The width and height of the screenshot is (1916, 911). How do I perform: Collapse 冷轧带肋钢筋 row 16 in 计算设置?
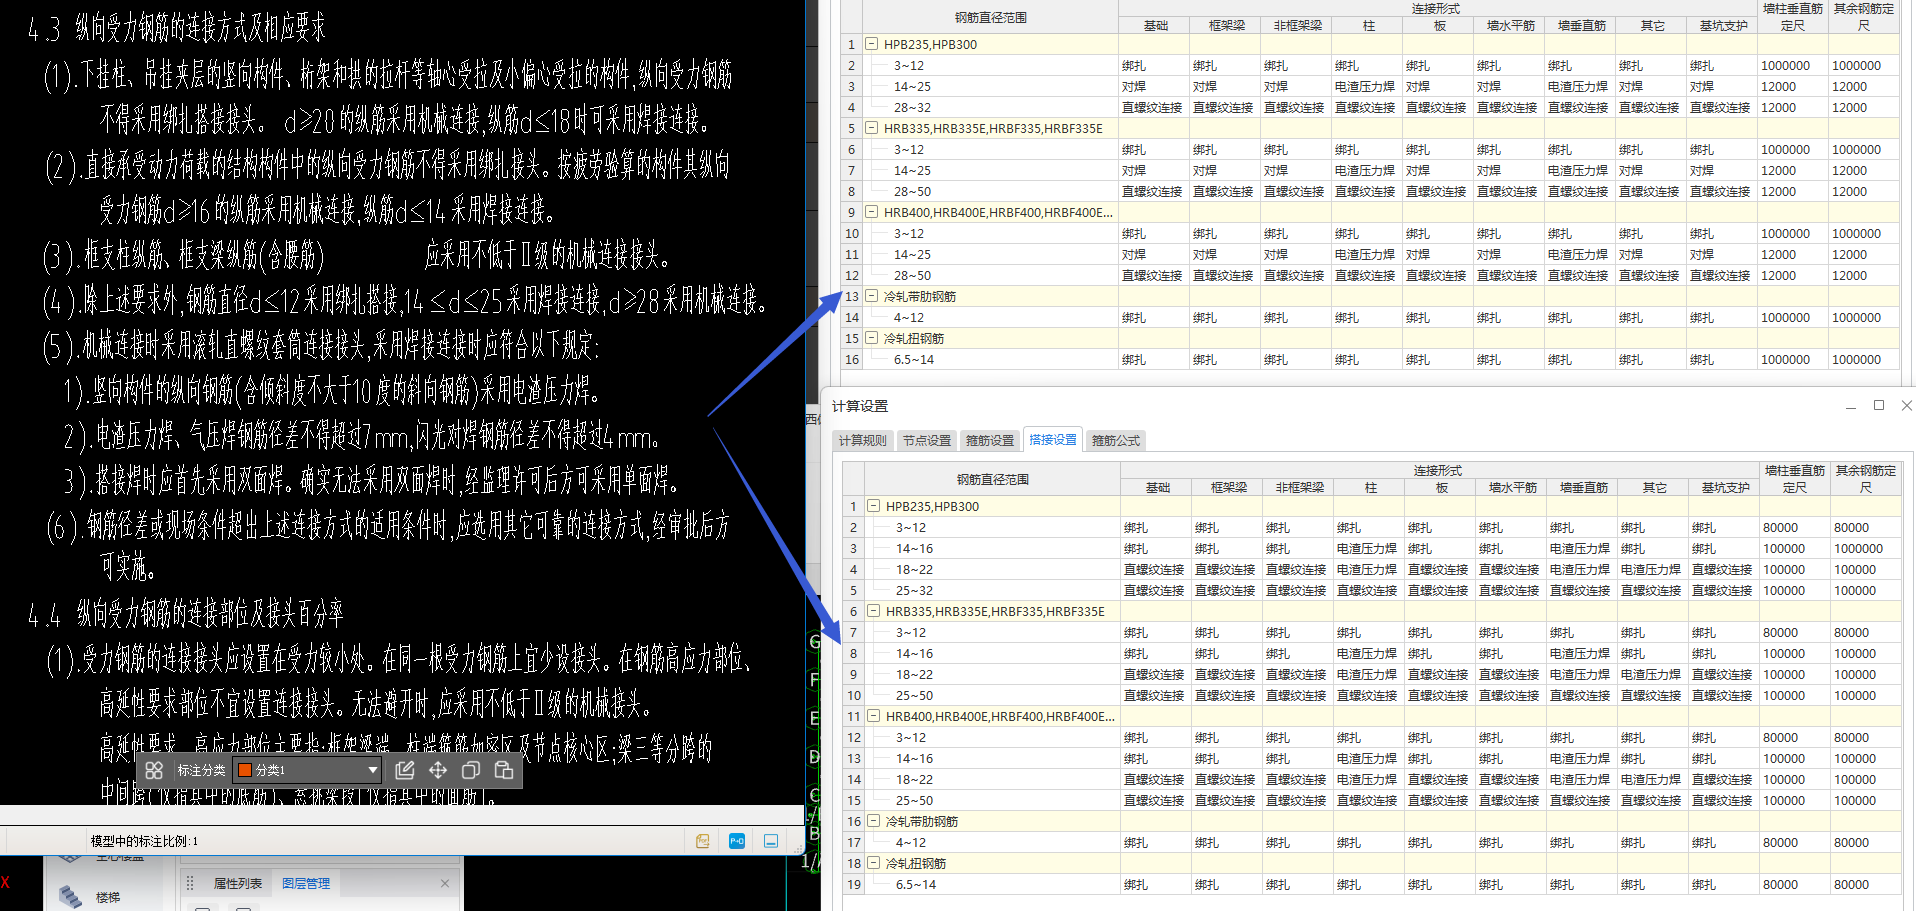click(874, 821)
